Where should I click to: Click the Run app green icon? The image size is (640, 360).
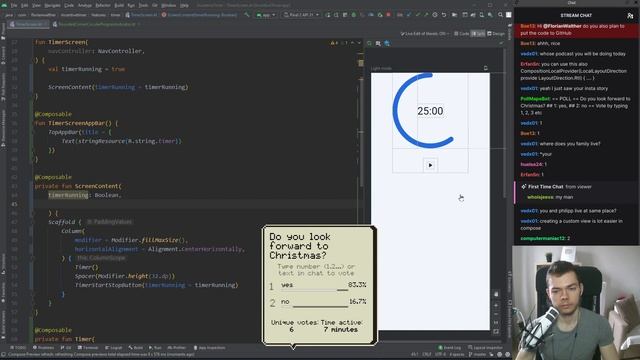[x=328, y=15]
